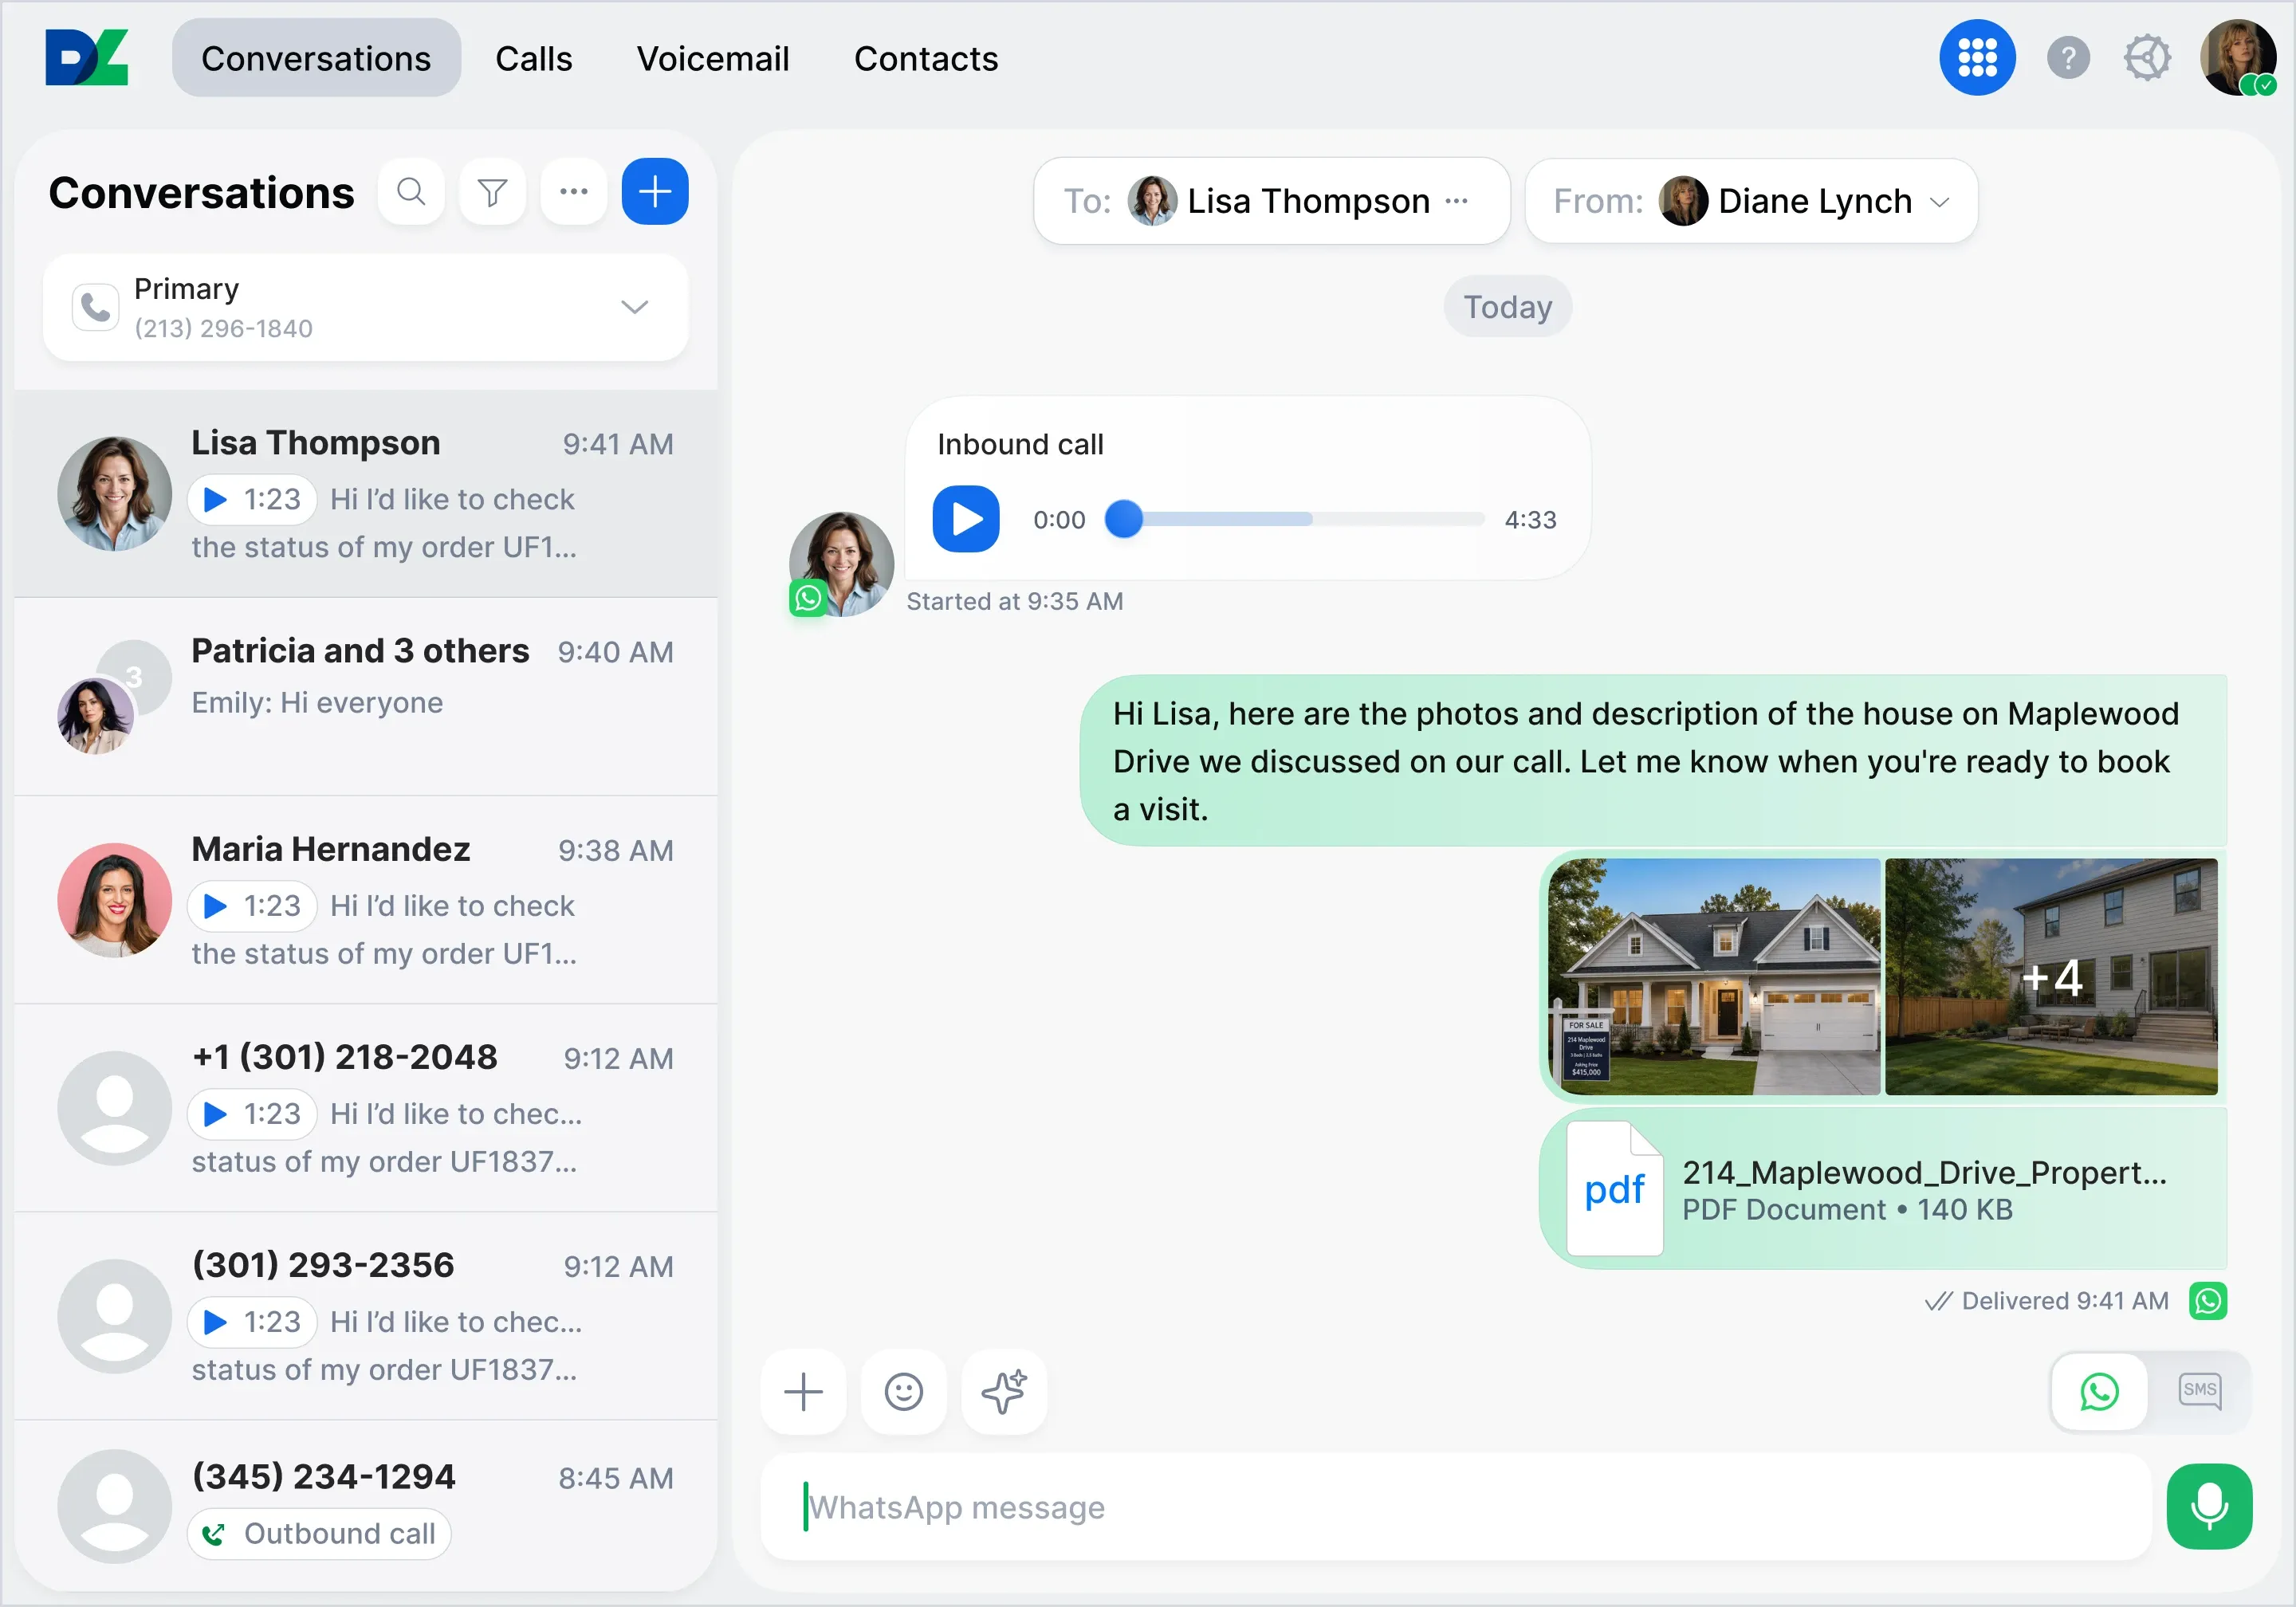Click the Outbound call badge for (345) 234-1294
This screenshot has width=2296, height=1607.
[x=319, y=1533]
